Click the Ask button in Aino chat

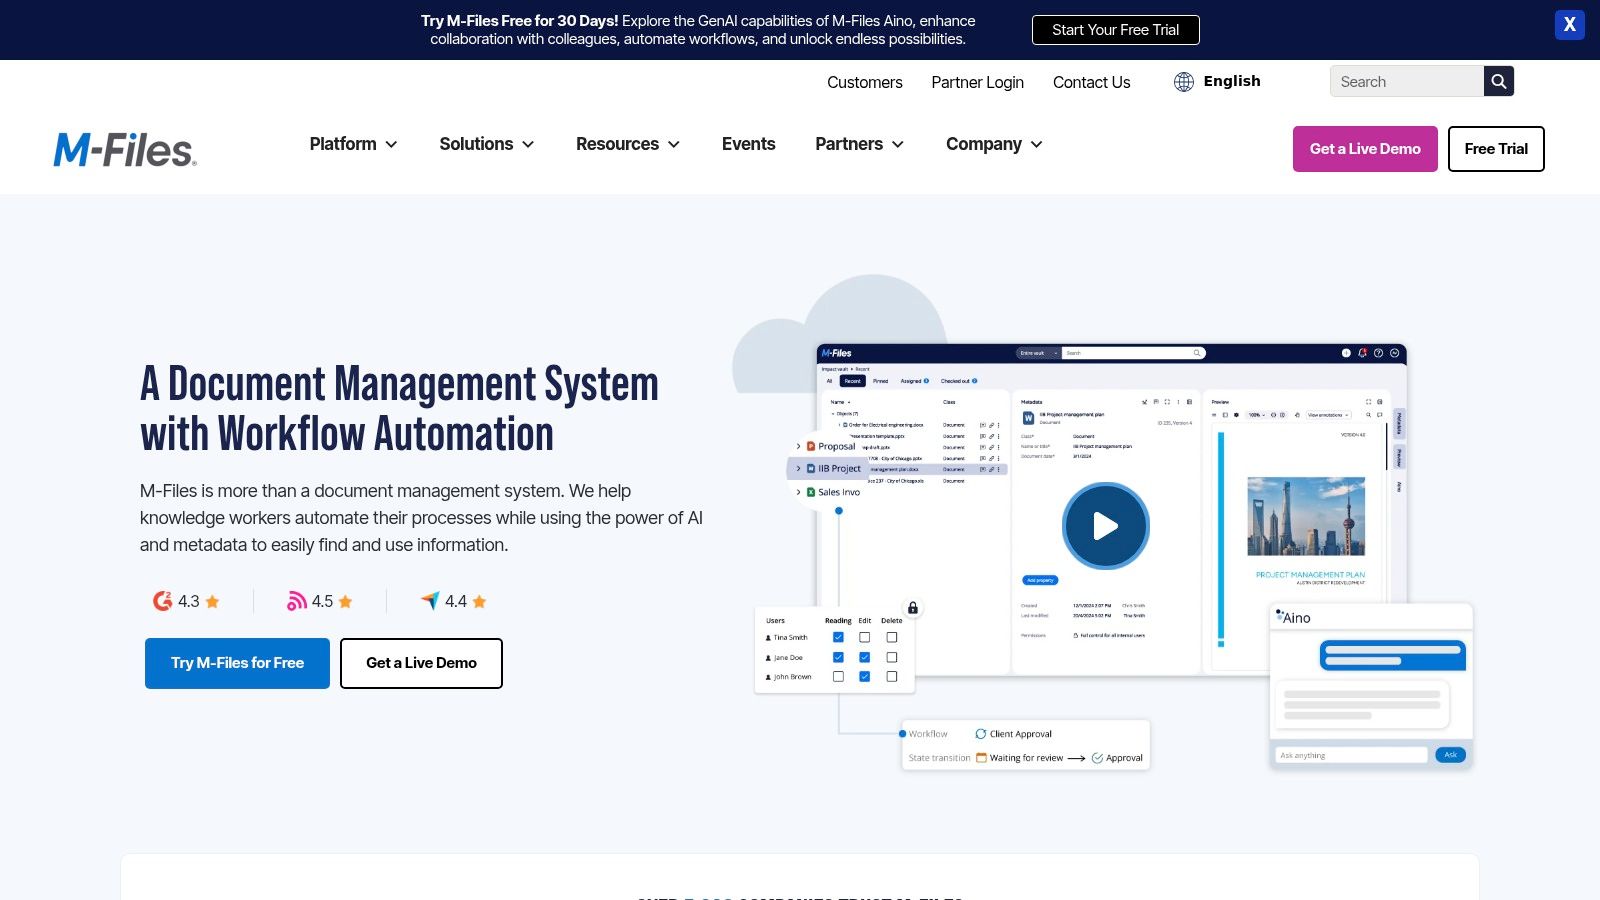(x=1450, y=755)
